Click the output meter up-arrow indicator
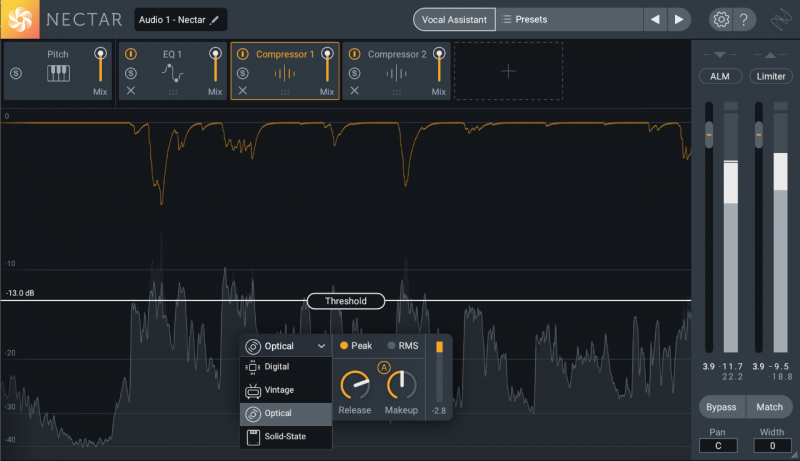Screen dimensions: 800x461 (x=770, y=55)
